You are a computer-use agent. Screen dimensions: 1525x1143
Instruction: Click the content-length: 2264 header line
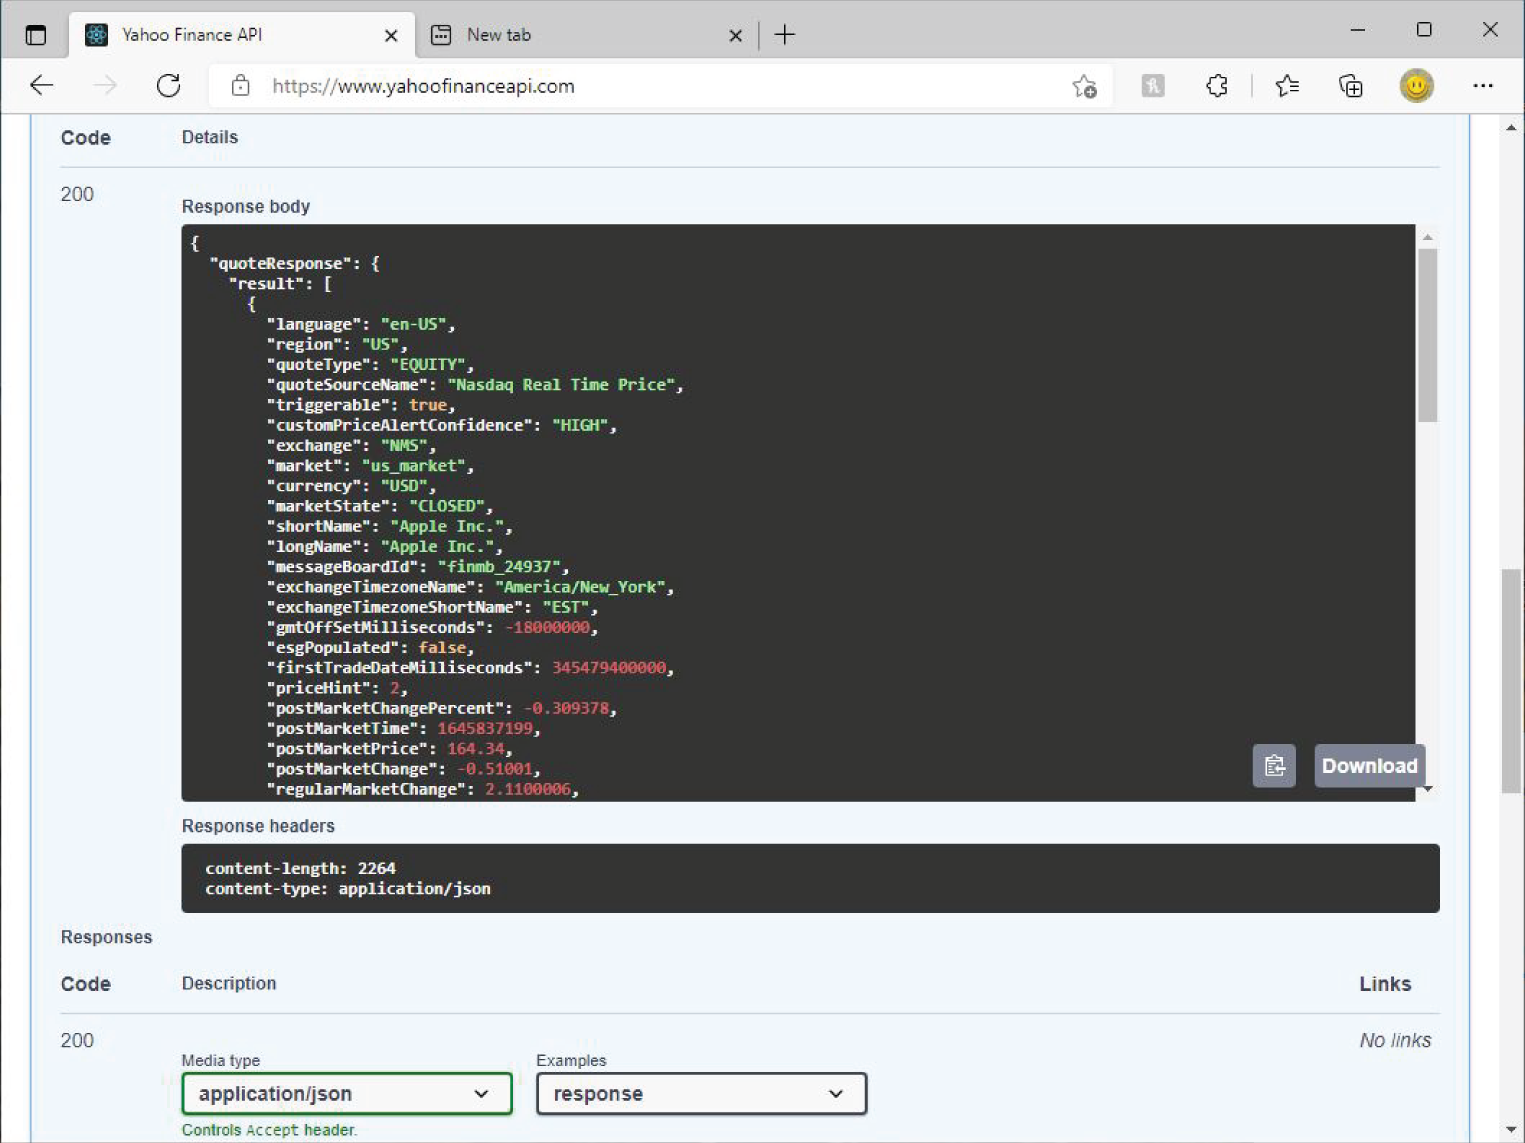(300, 868)
